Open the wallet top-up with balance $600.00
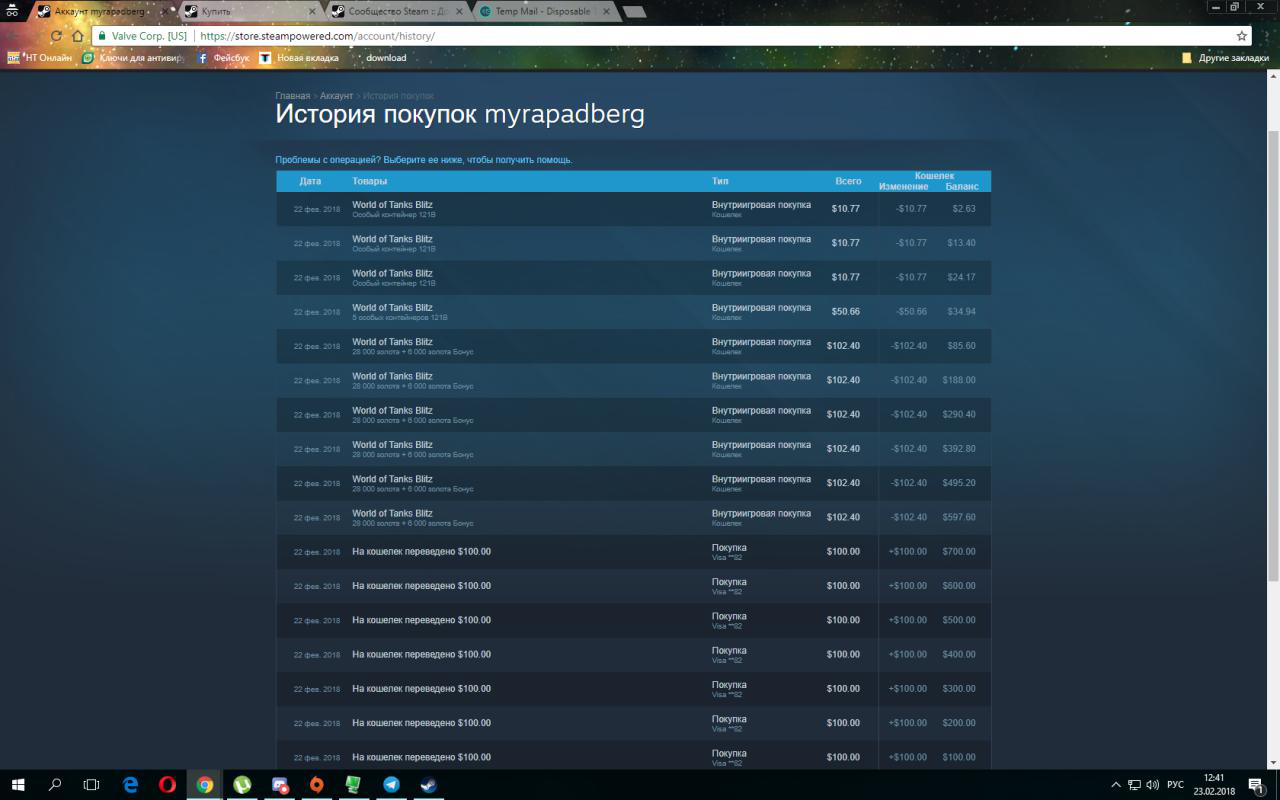 tap(634, 586)
